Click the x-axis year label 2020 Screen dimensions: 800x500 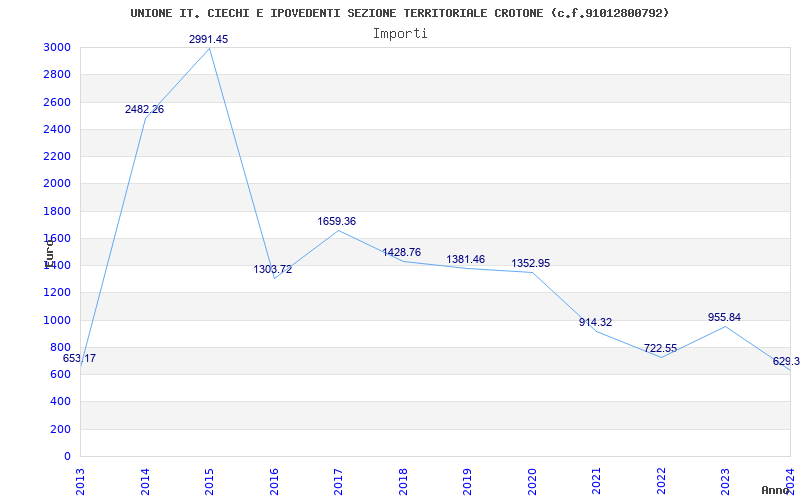point(532,481)
